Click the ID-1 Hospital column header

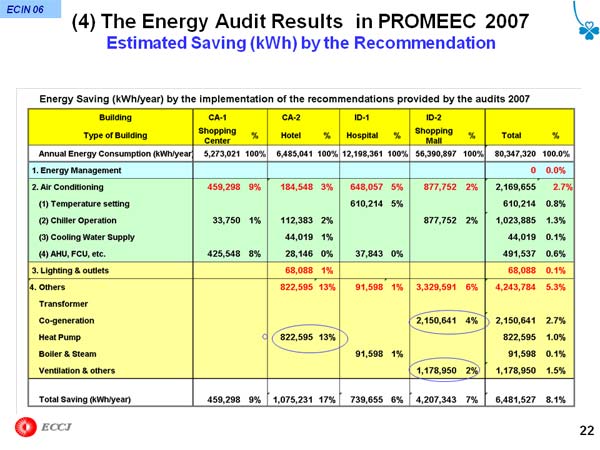362,126
